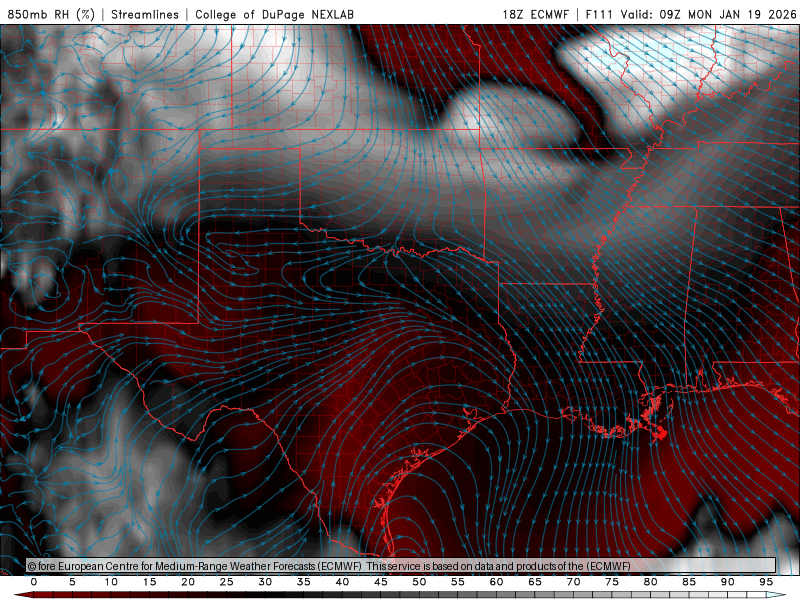This screenshot has height=600, width=800.
Task: Click the 95 tick label on the scale
Action: (766, 582)
